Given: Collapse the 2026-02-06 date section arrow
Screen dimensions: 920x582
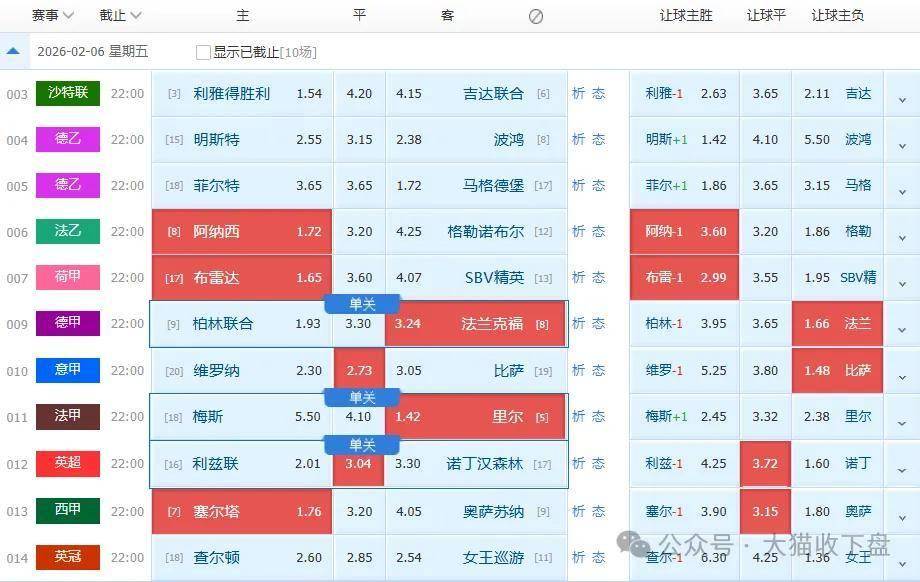Looking at the screenshot, I should click(13, 50).
